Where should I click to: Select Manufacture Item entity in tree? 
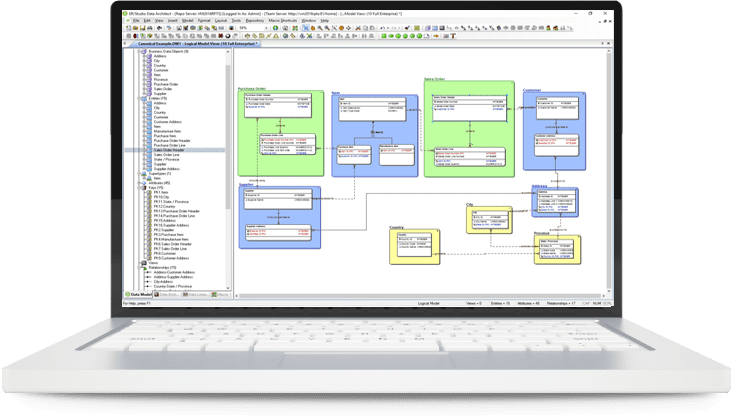click(167, 131)
